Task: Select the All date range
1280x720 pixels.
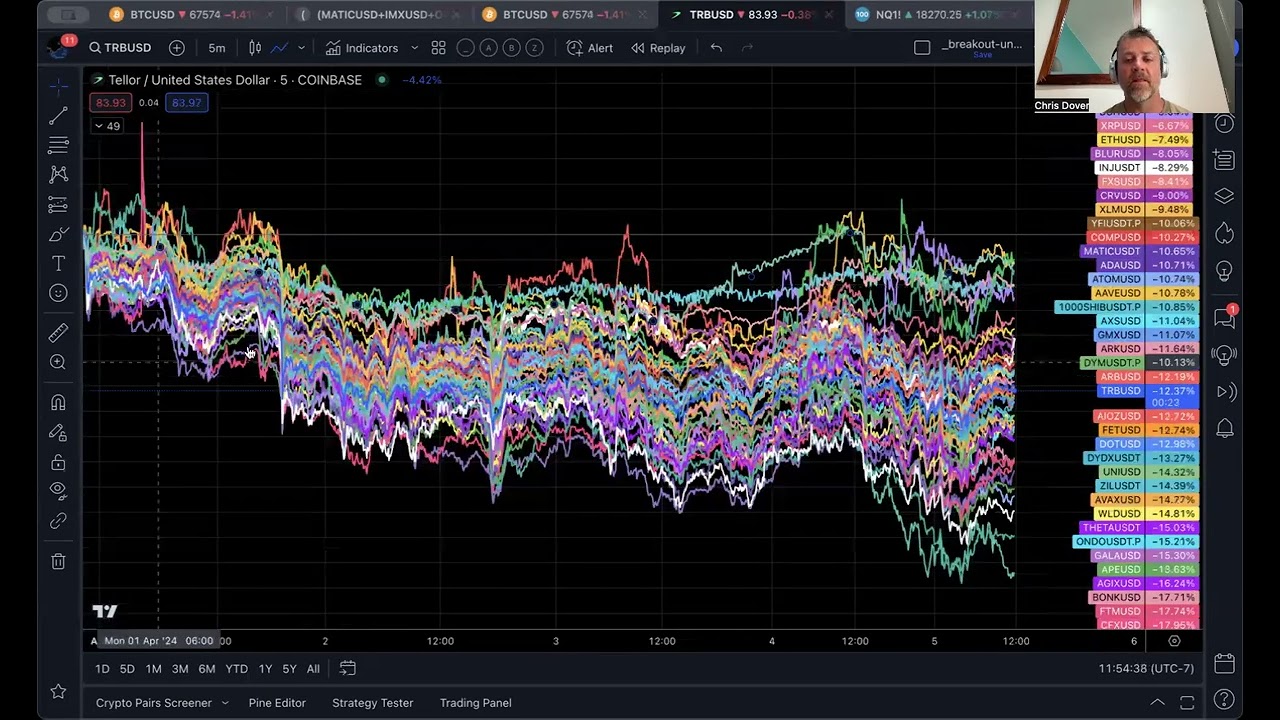Action: 313,669
